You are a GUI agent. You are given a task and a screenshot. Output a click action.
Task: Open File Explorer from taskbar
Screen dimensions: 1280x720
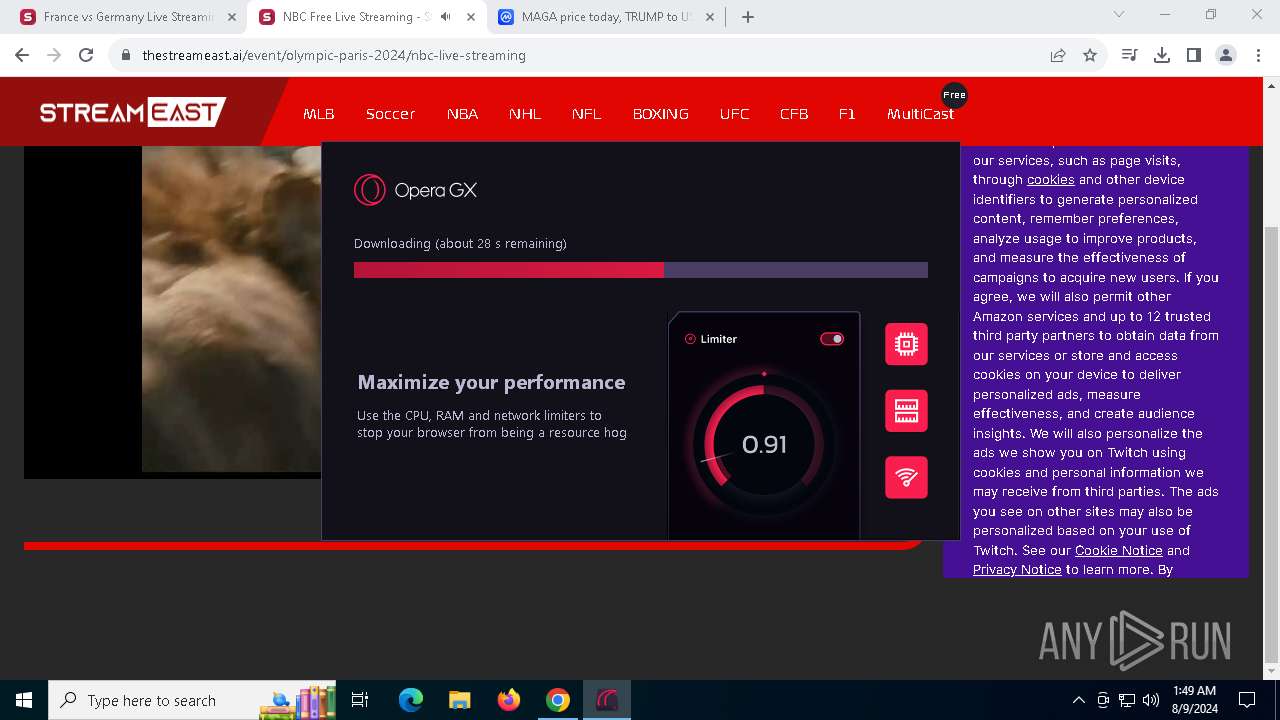coord(459,700)
